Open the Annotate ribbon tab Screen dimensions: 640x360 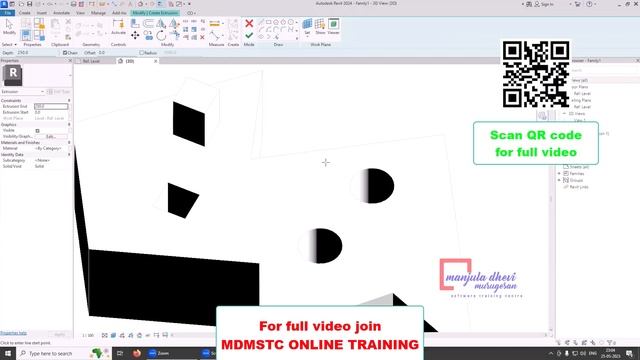click(62, 13)
